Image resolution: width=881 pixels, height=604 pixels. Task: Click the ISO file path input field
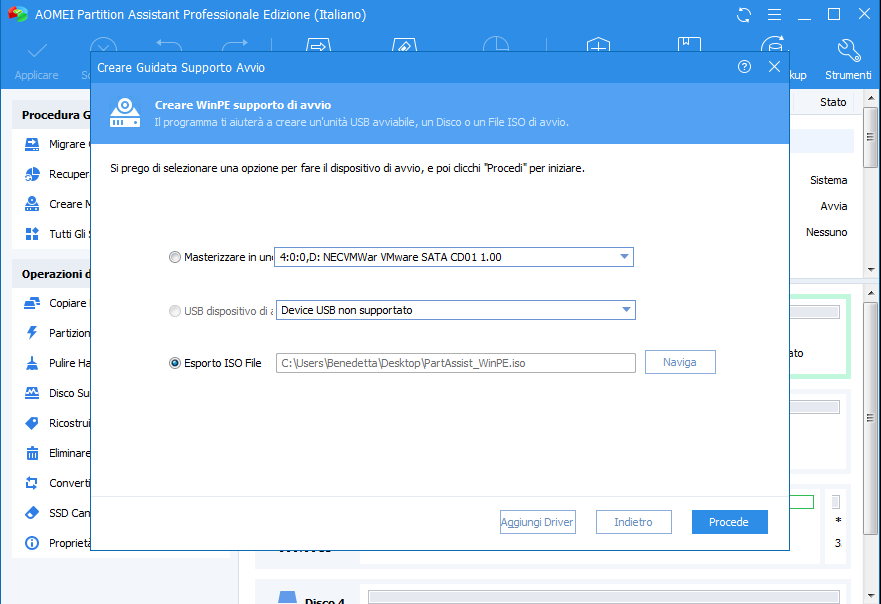pos(456,363)
